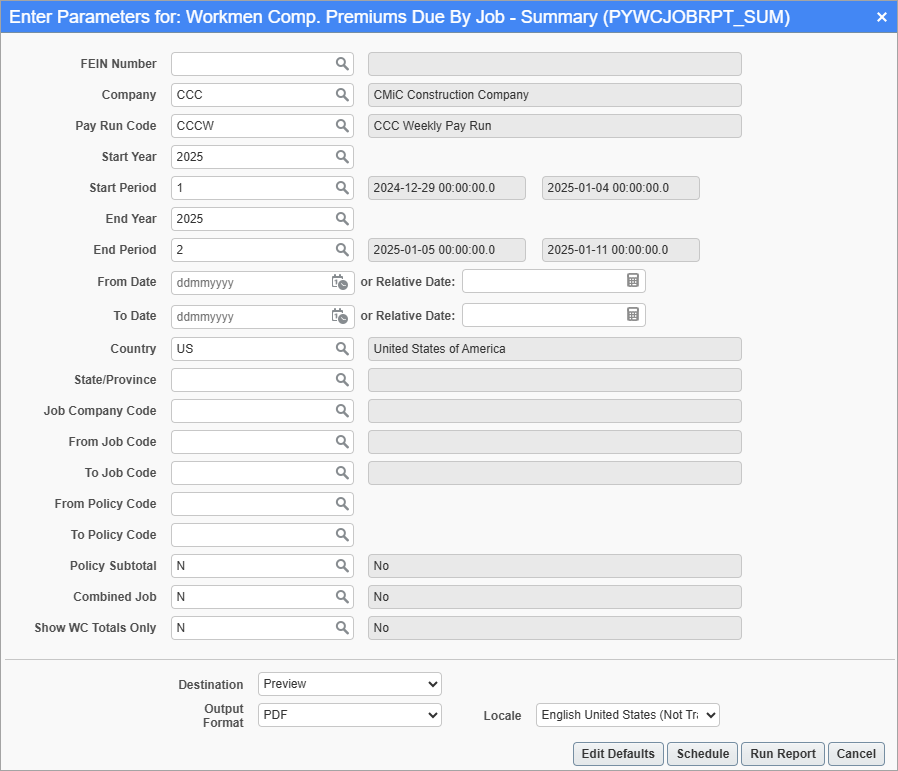Click the Pay Run Code lookup icon

pos(342,126)
